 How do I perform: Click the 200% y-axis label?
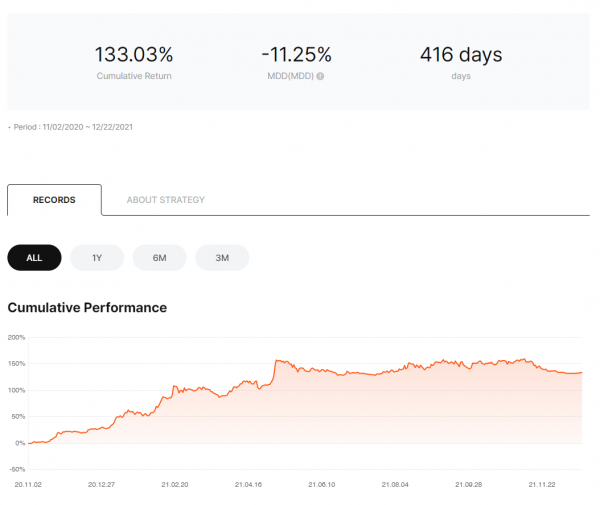16,338
